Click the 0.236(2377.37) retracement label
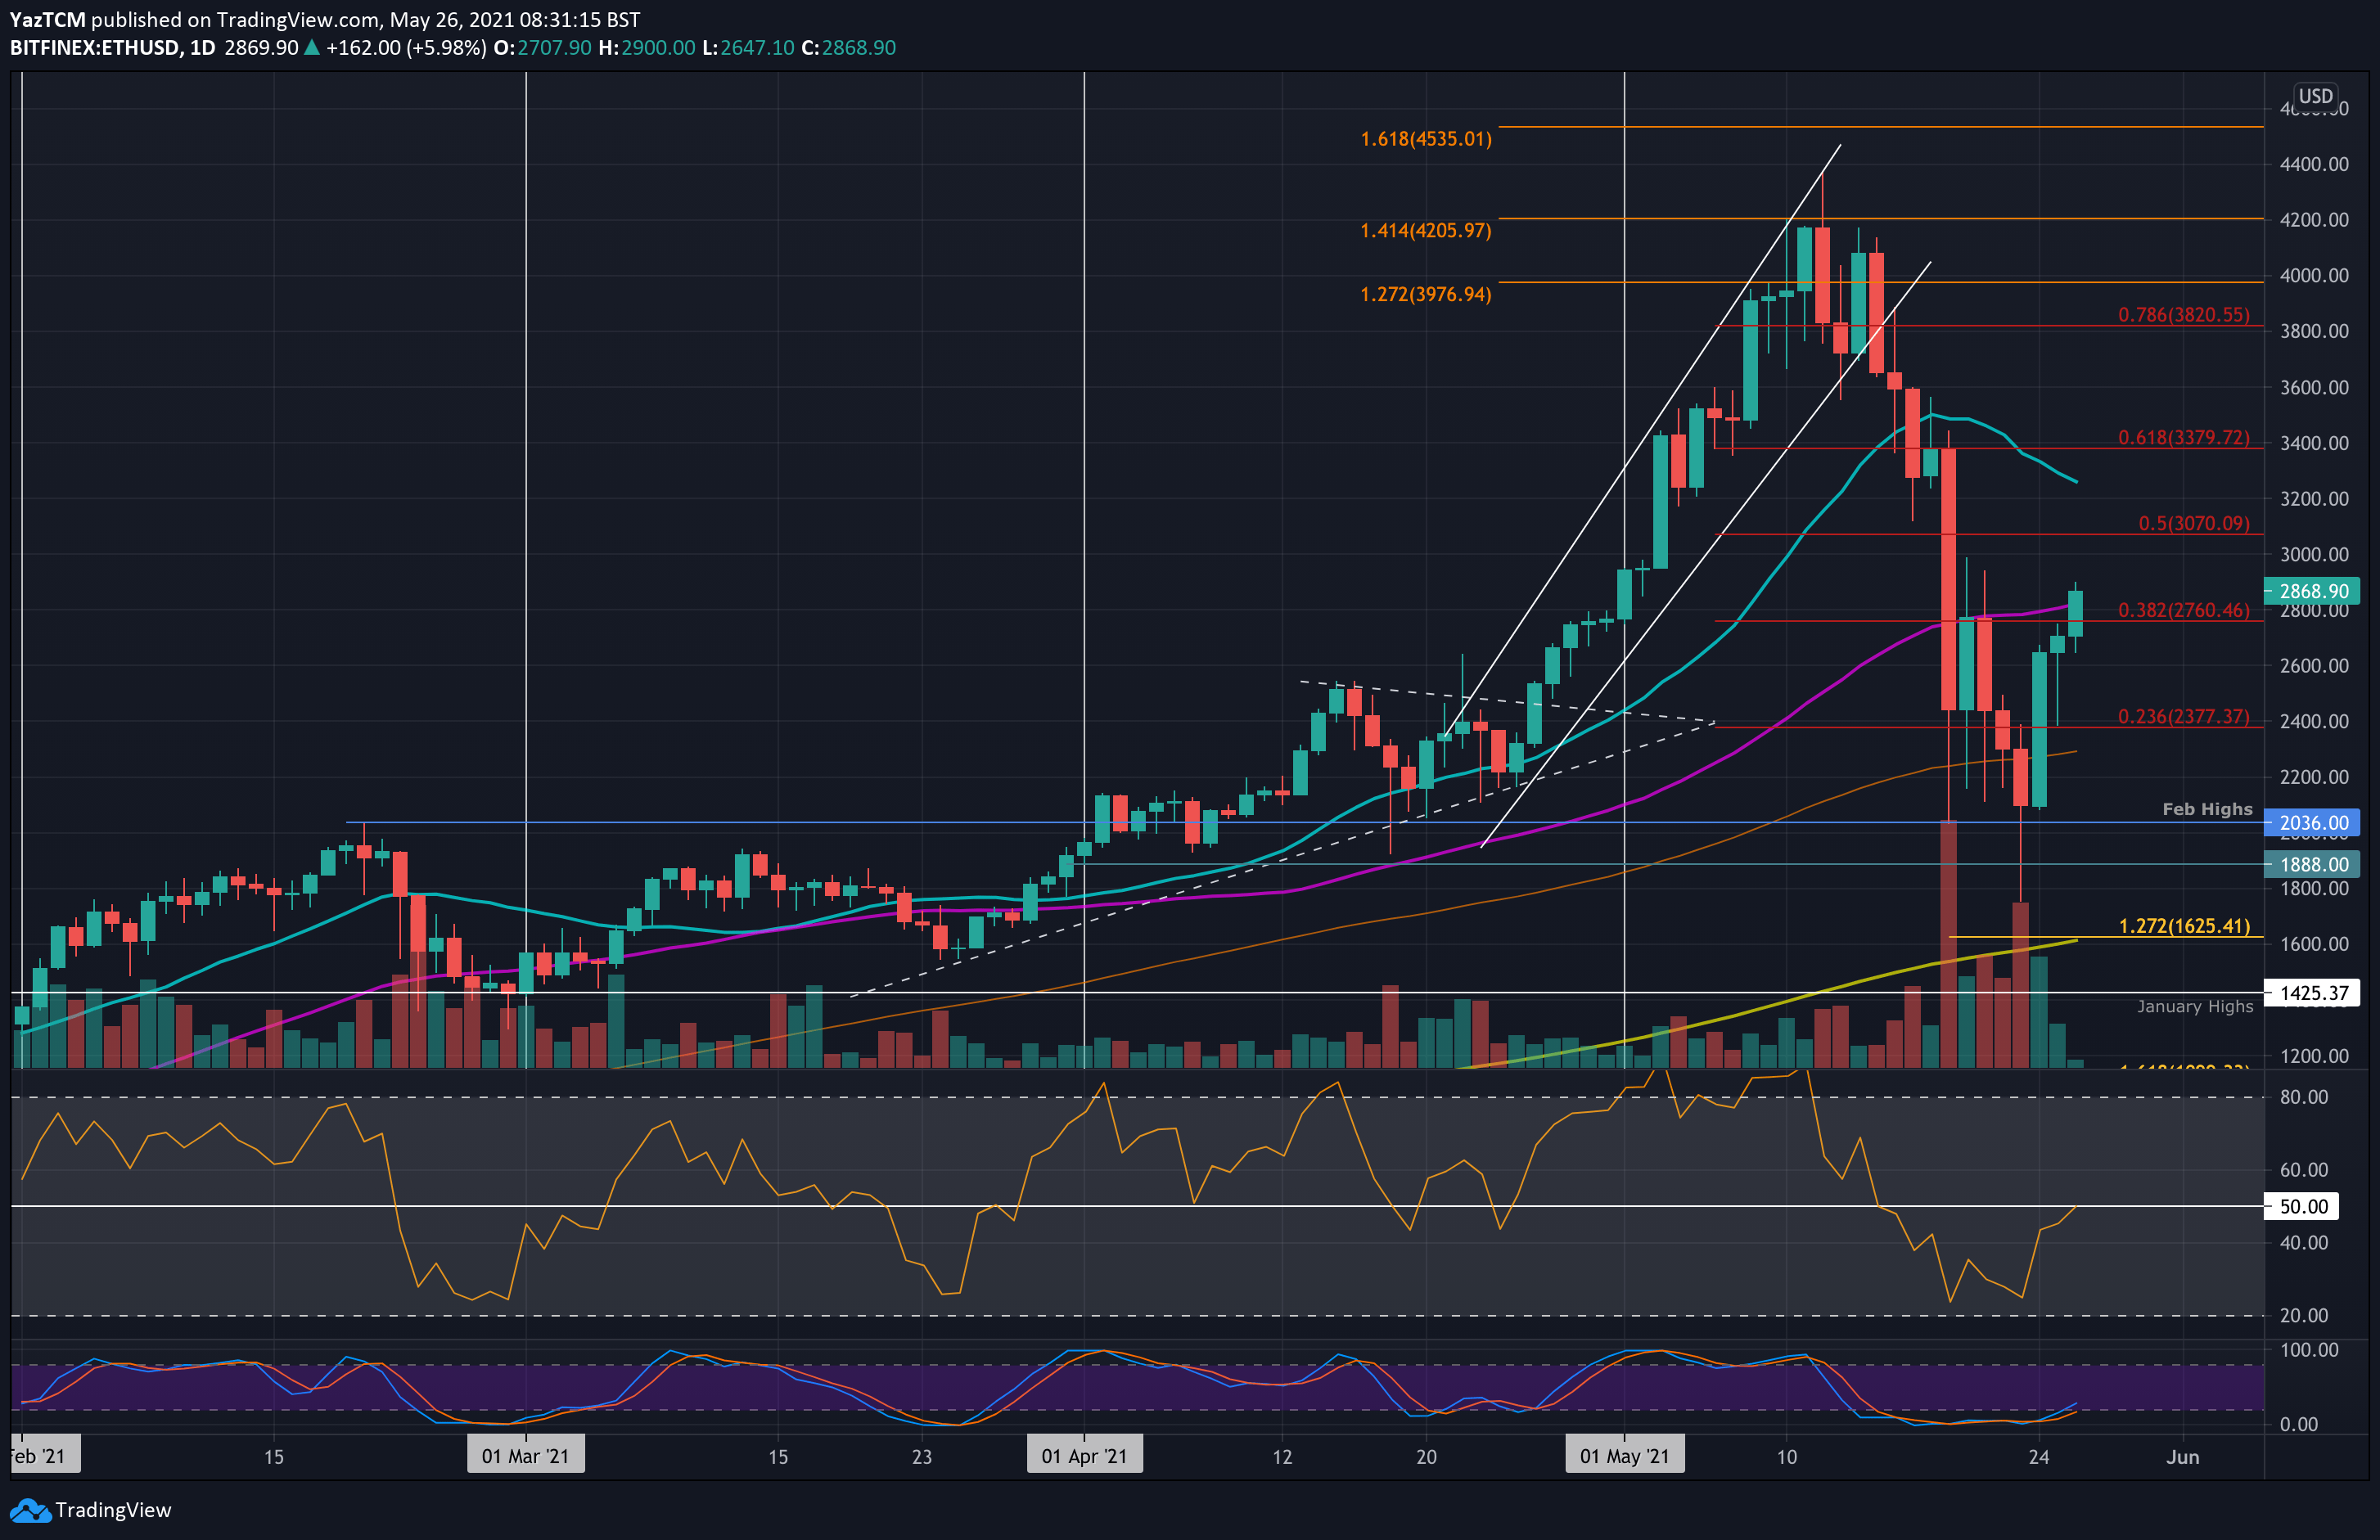 pyautogui.click(x=2183, y=717)
